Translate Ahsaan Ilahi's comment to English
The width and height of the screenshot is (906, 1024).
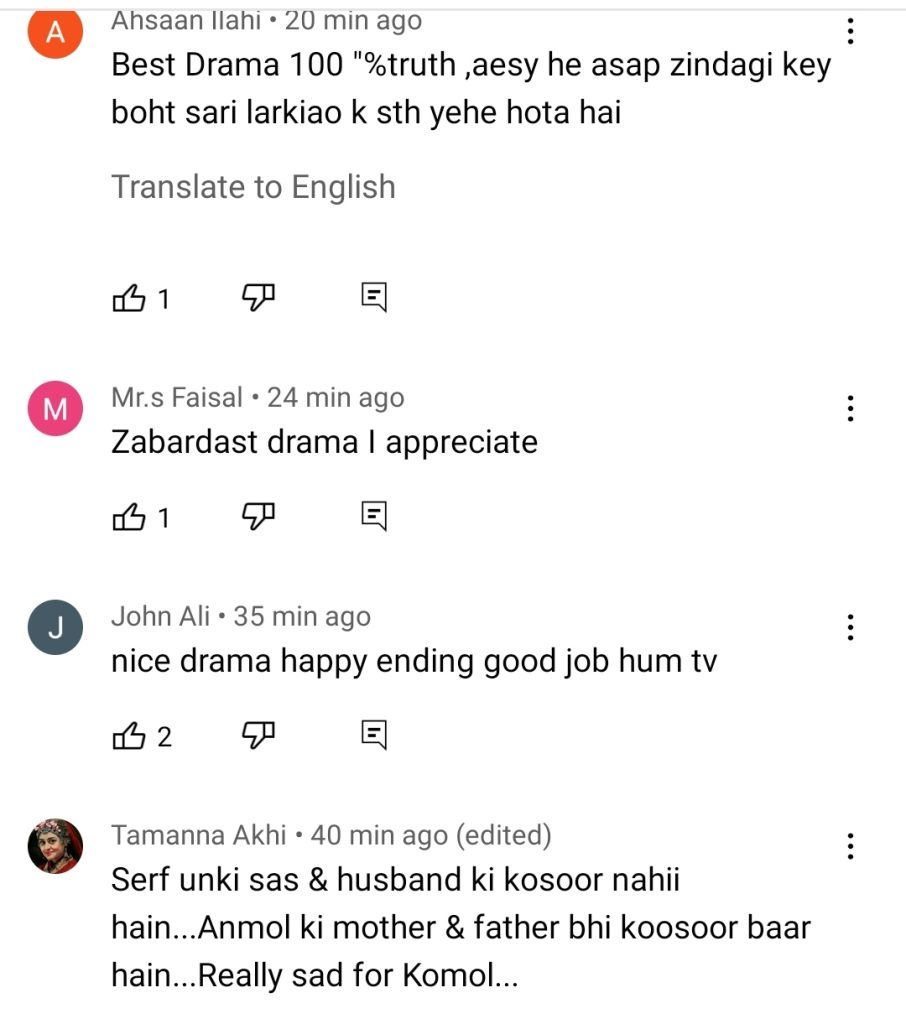coord(253,187)
